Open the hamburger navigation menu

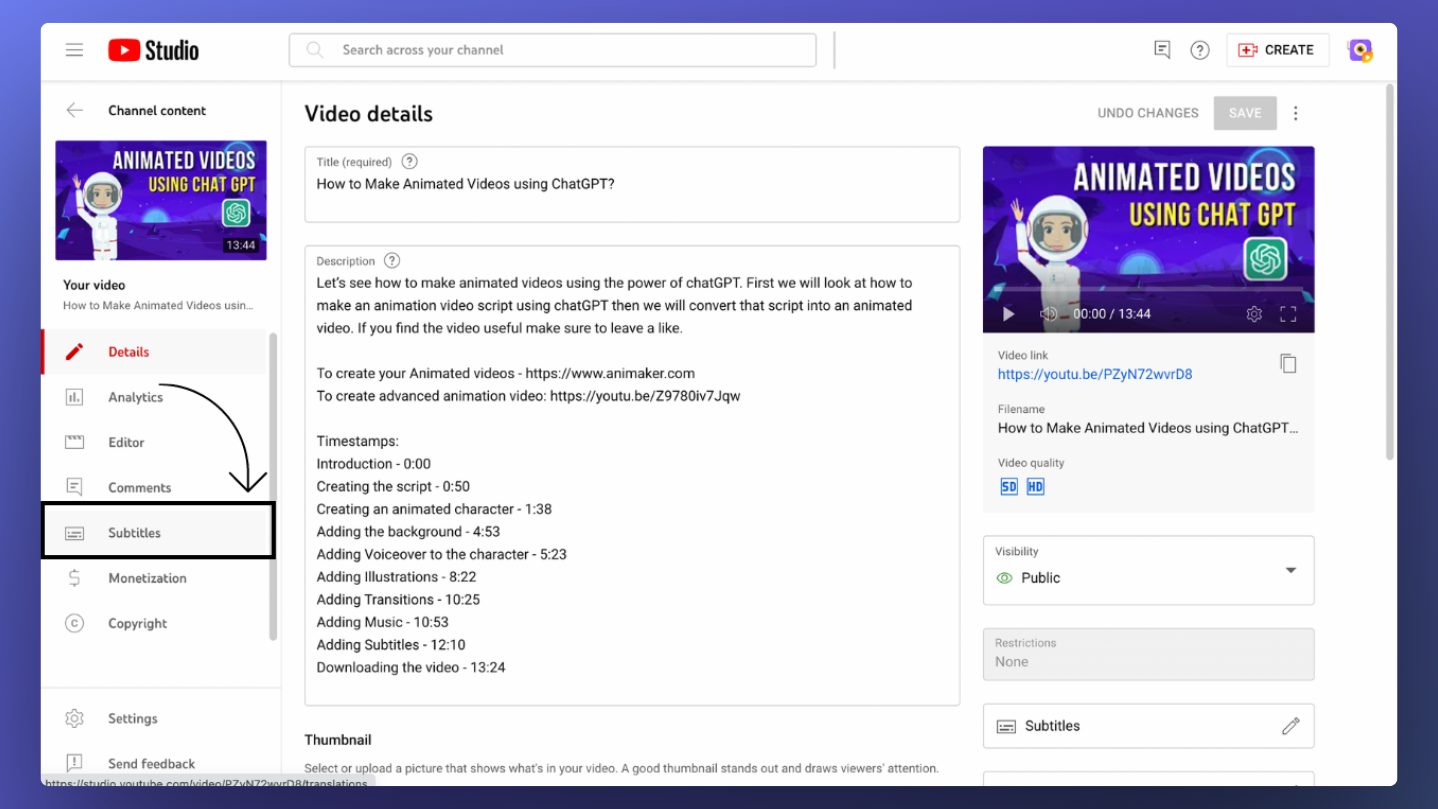tap(74, 50)
